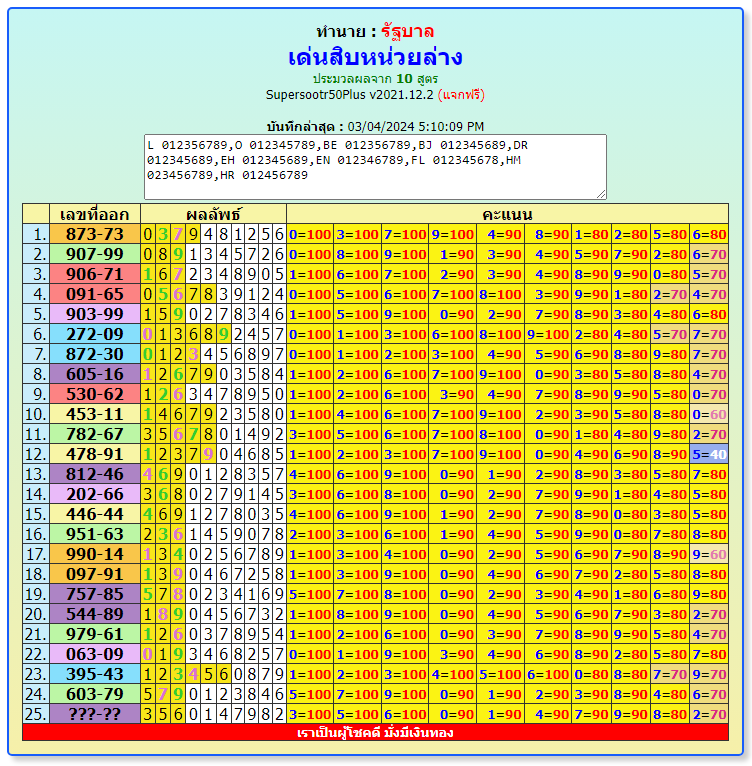Select the draw number 951-63
The width and height of the screenshot is (752, 766).
[x=95, y=535]
